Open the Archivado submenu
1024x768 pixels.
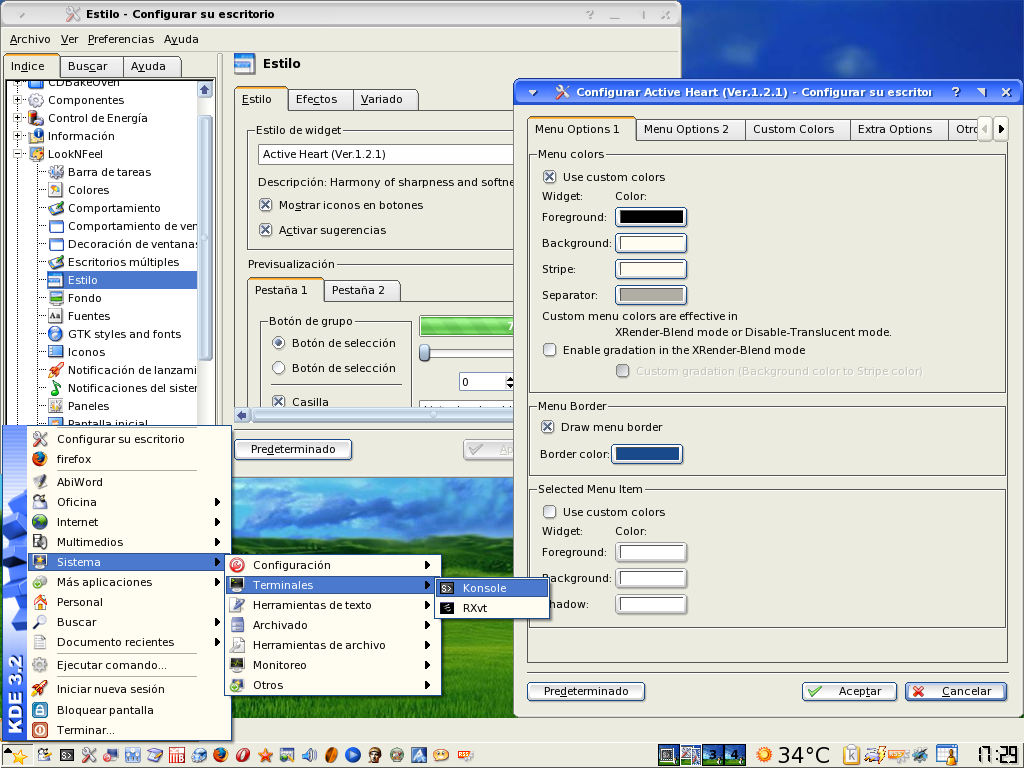(334, 625)
